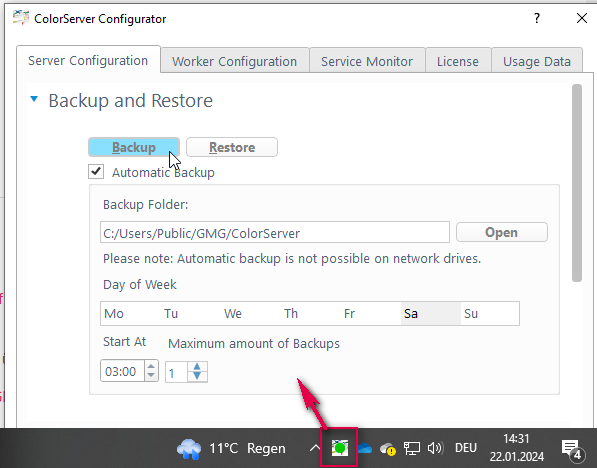The image size is (597, 468).
Task: Switch to Worker Configuration tab
Action: click(234, 61)
